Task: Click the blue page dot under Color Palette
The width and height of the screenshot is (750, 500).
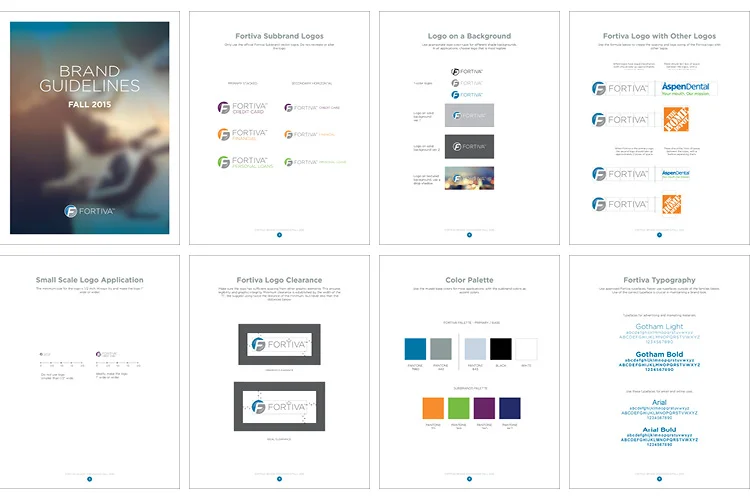Action: point(469,479)
